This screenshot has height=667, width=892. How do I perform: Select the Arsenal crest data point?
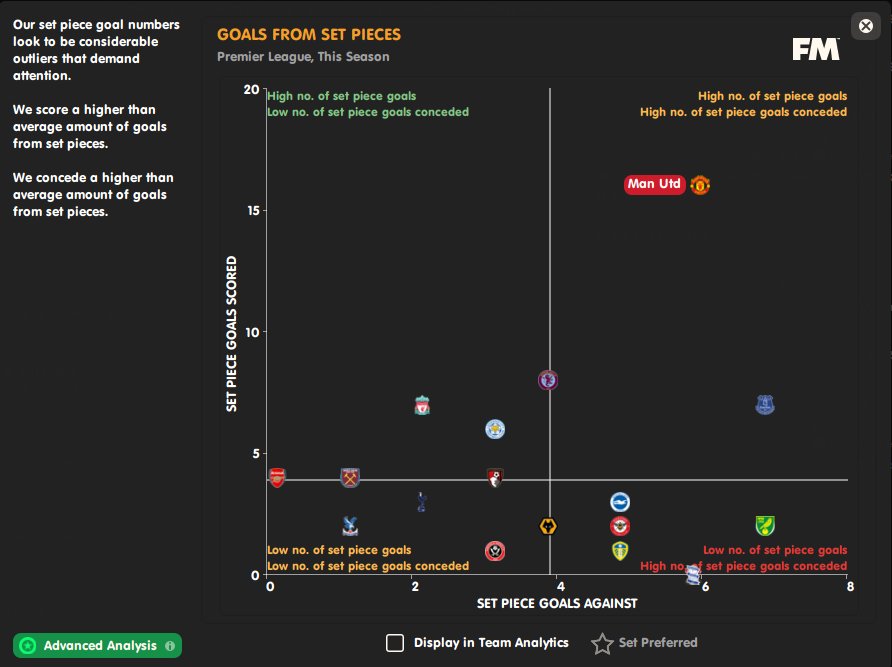pyautogui.click(x=277, y=477)
